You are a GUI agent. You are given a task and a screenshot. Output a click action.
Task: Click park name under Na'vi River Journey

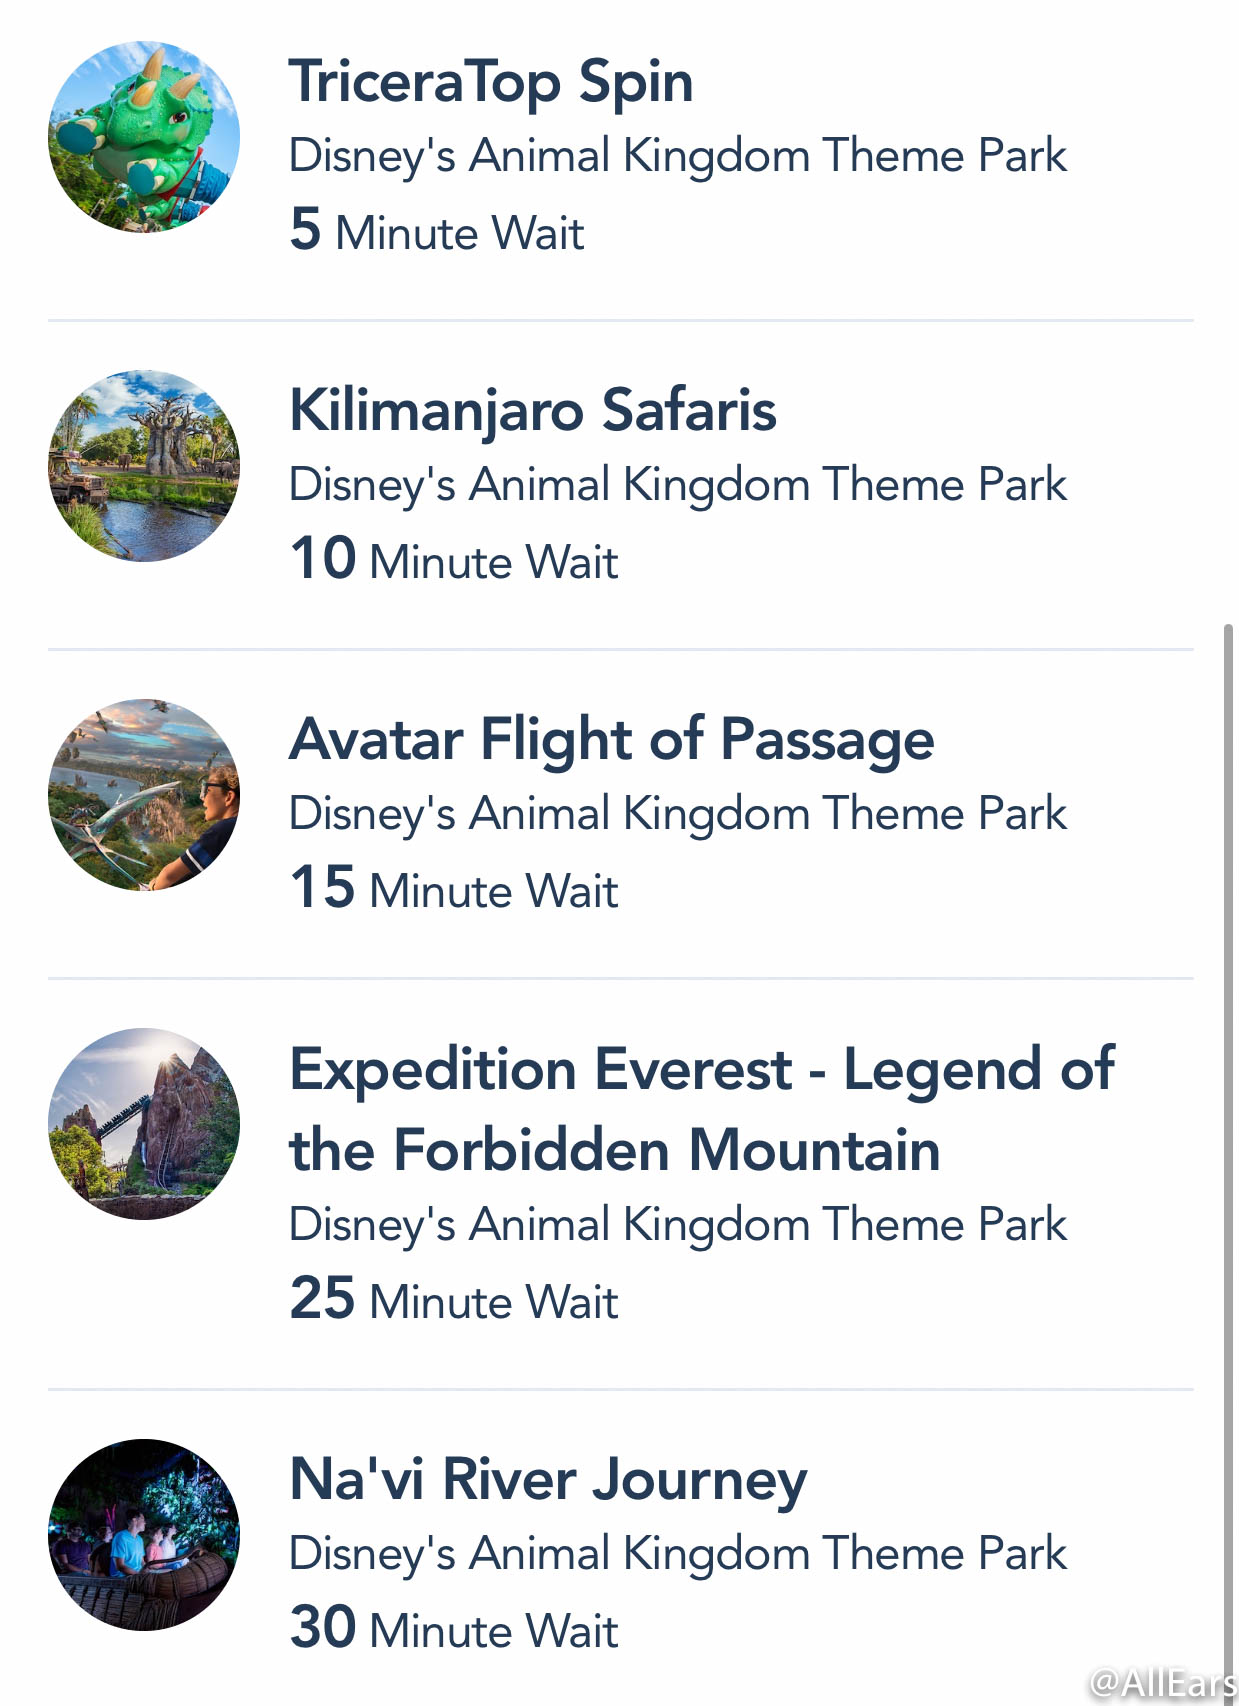(x=678, y=1555)
